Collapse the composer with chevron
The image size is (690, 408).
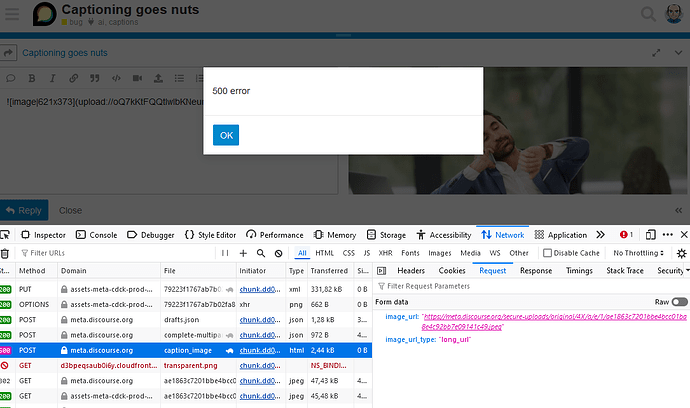click(x=678, y=53)
